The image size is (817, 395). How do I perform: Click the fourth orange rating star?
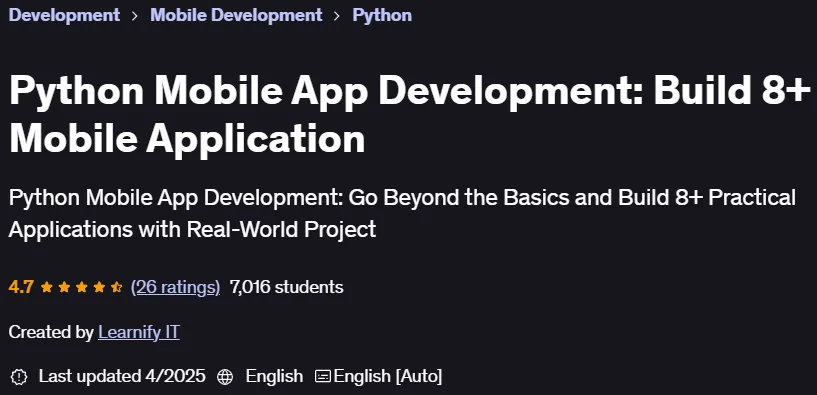[x=99, y=287]
